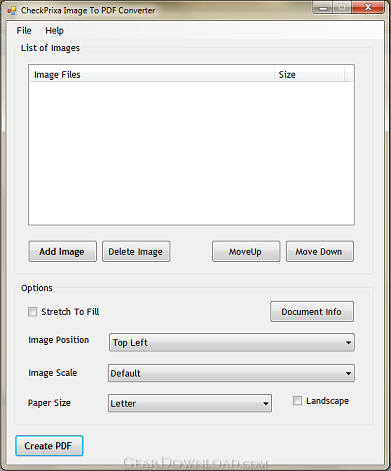Click inside the empty image list area
Viewport: 391px width, 471px height.
point(191,153)
